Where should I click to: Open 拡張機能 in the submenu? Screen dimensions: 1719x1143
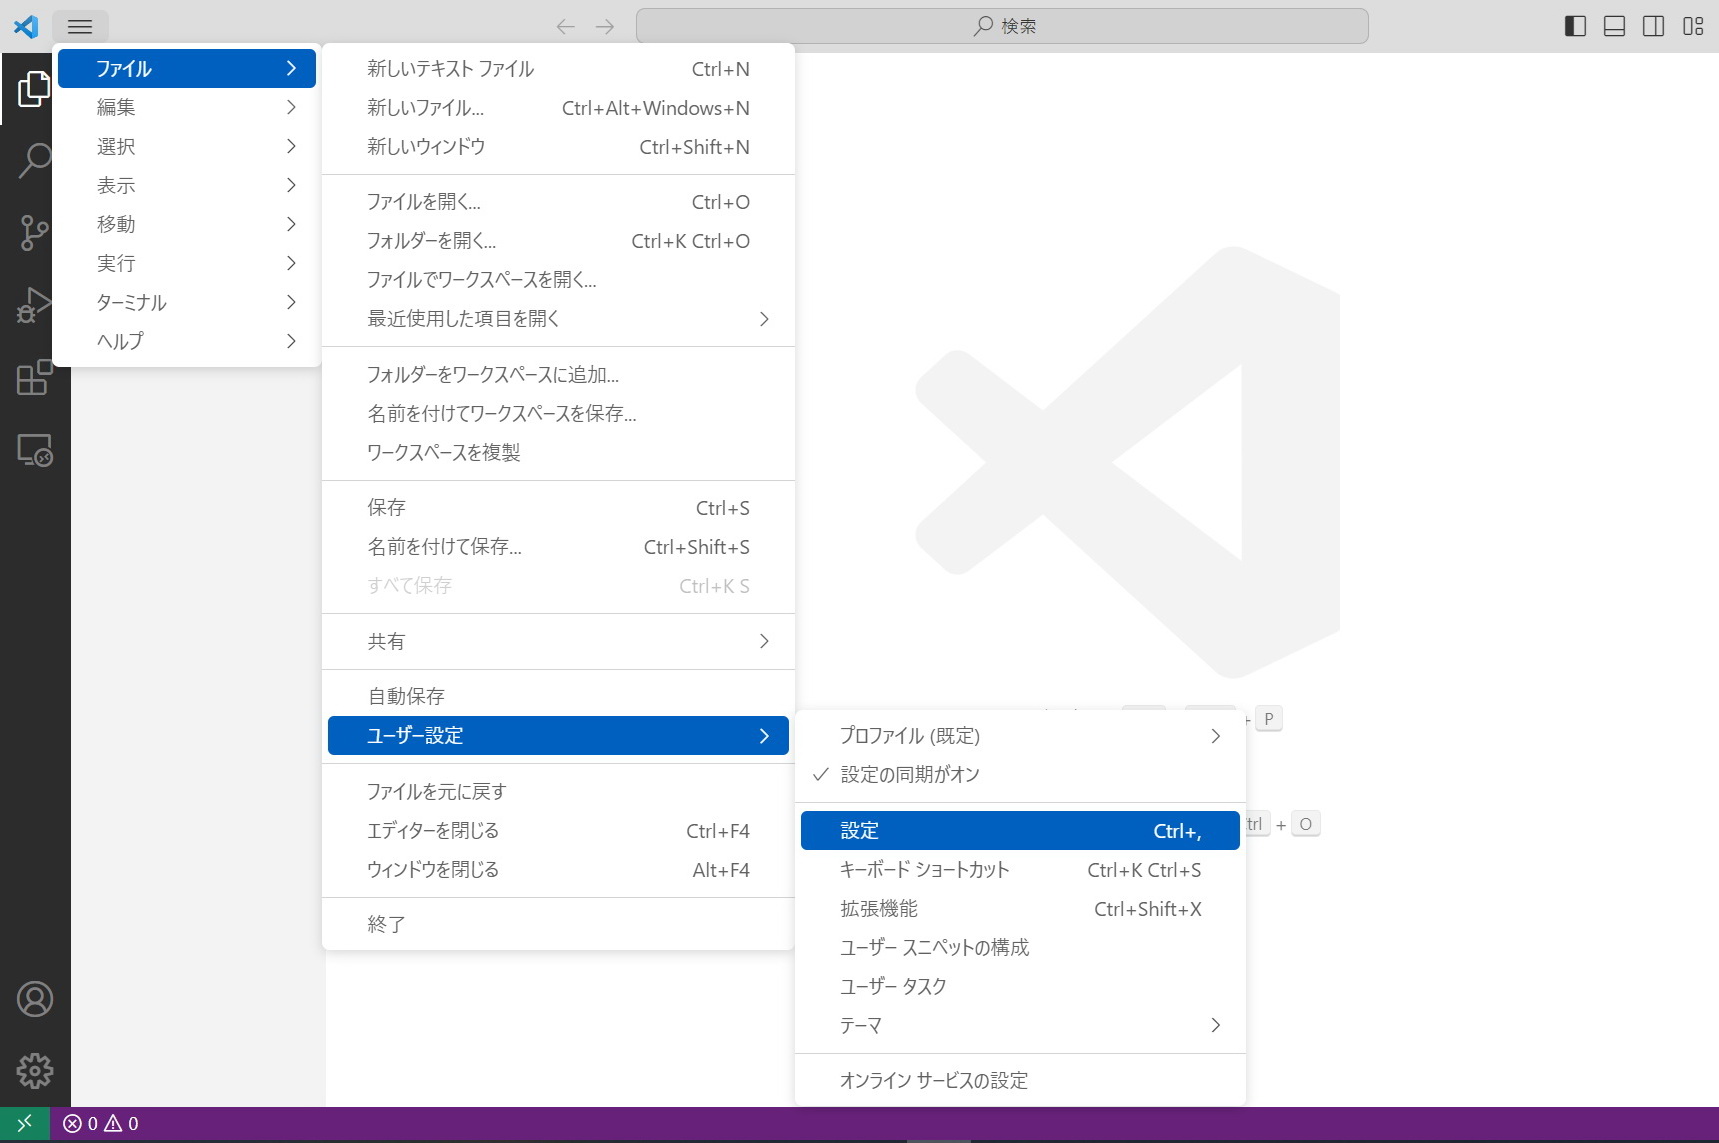[1020, 909]
